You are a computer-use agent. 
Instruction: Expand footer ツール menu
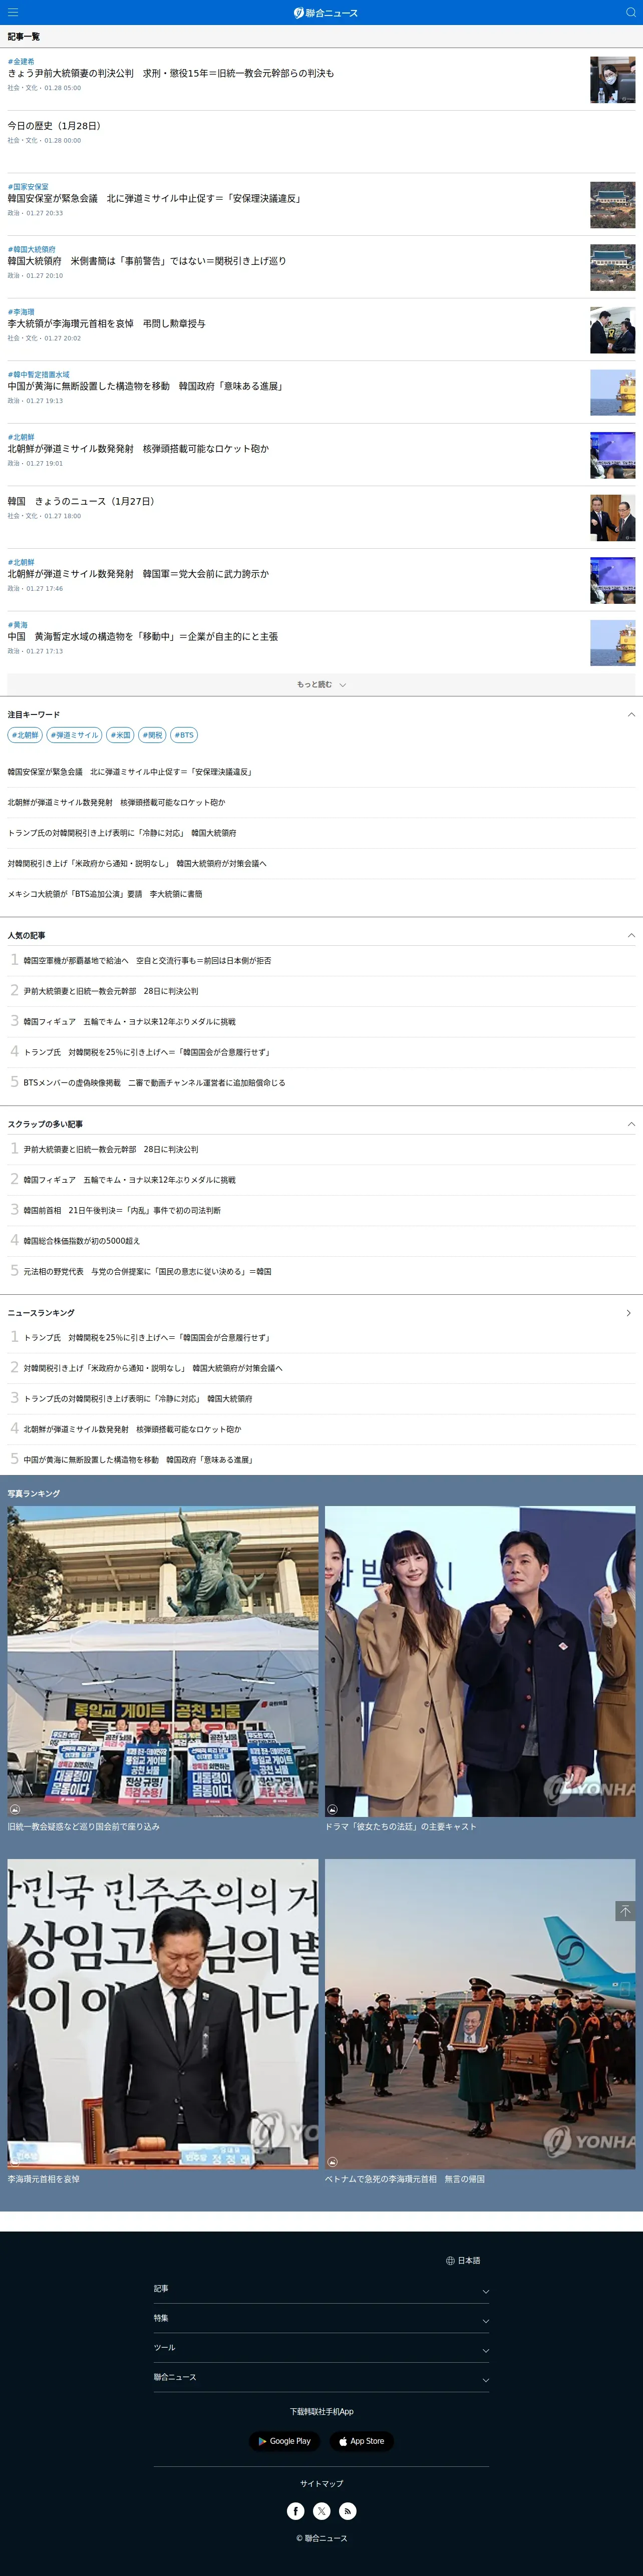pos(321,2348)
